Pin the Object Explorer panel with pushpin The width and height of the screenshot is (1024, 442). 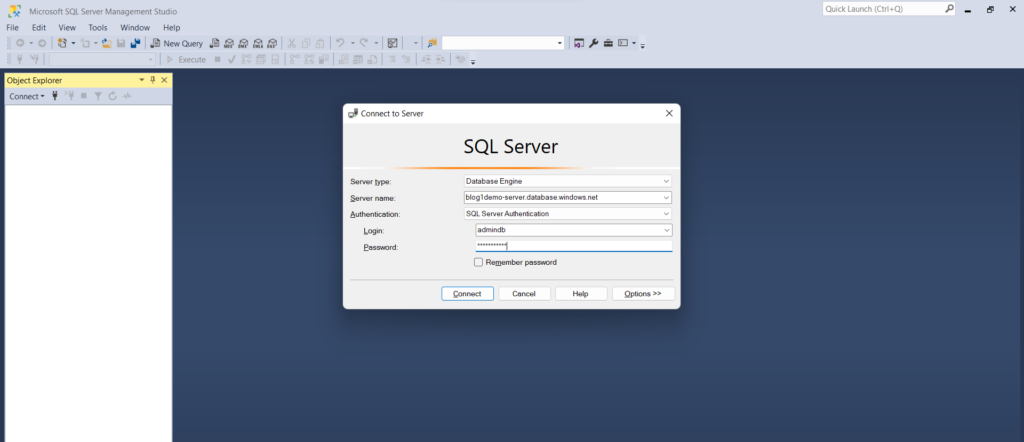click(x=153, y=80)
